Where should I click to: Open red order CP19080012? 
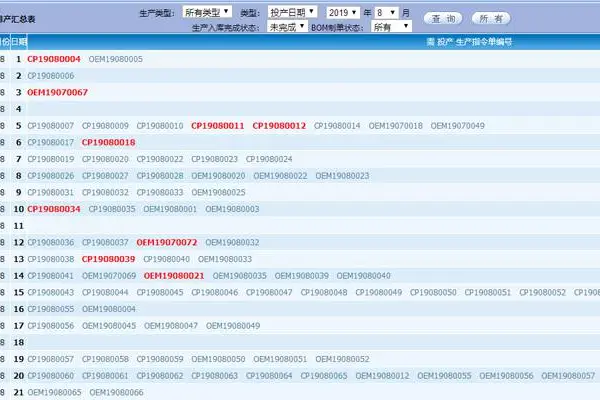[279, 126]
